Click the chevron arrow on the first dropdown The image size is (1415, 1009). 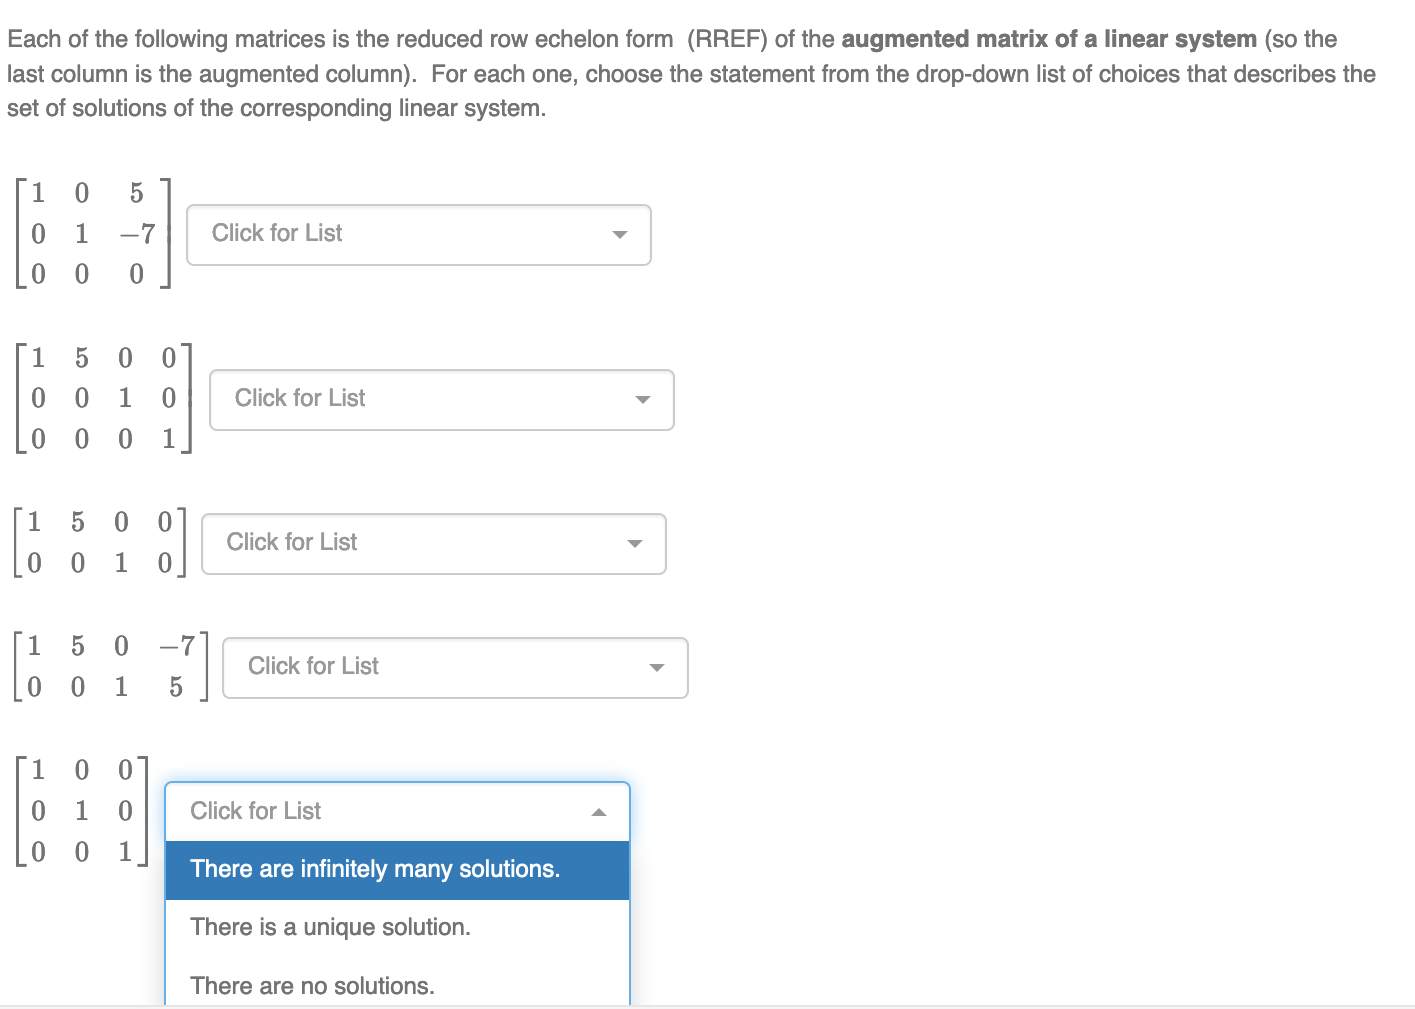click(620, 235)
